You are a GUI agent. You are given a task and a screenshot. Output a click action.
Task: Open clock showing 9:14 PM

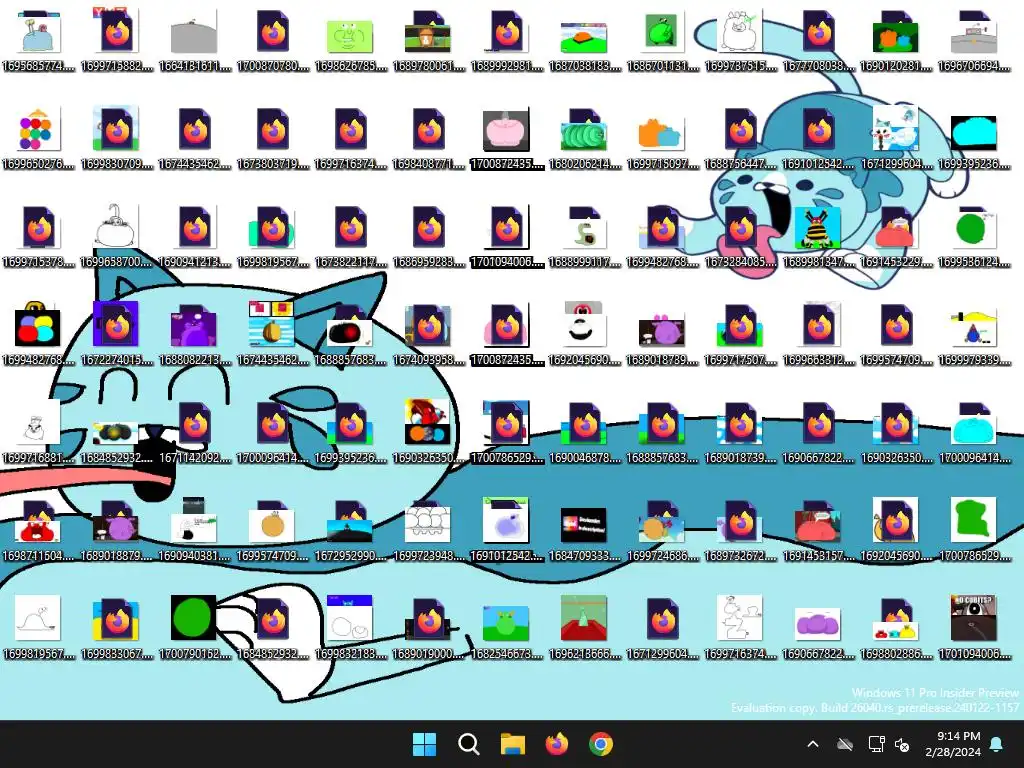coord(953,744)
